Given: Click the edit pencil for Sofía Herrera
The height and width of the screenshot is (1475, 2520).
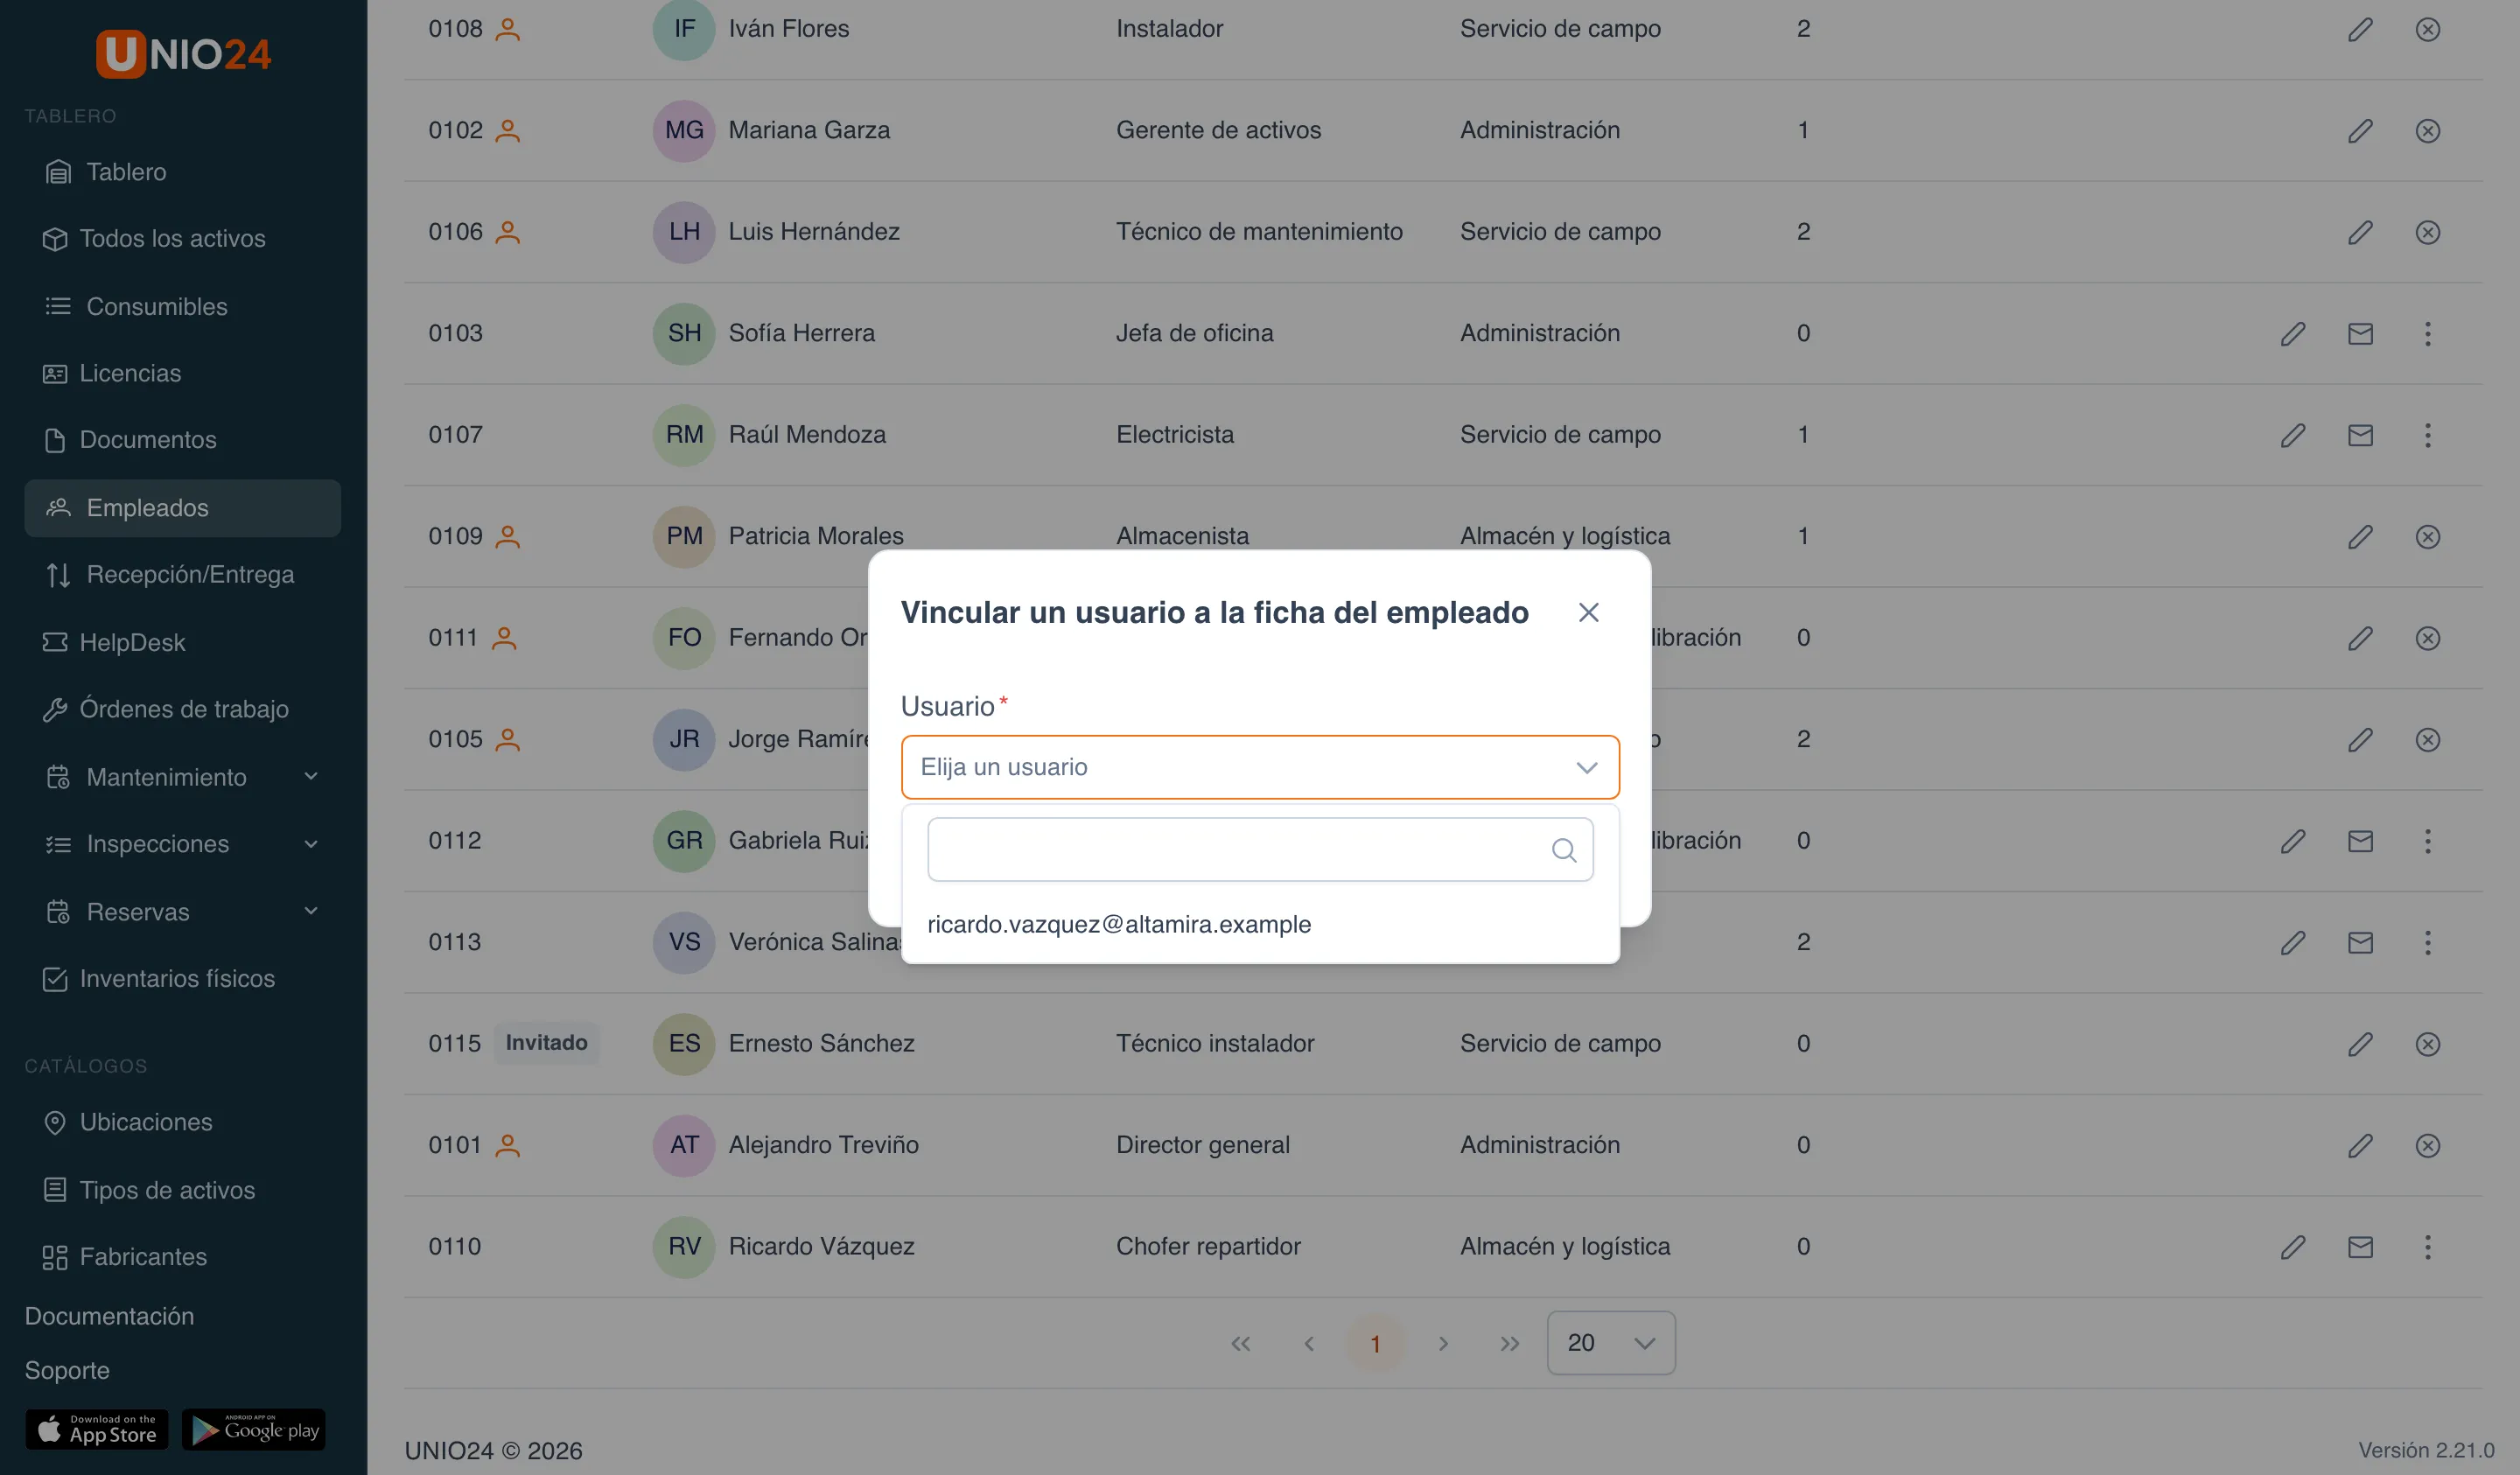Looking at the screenshot, I should point(2292,333).
